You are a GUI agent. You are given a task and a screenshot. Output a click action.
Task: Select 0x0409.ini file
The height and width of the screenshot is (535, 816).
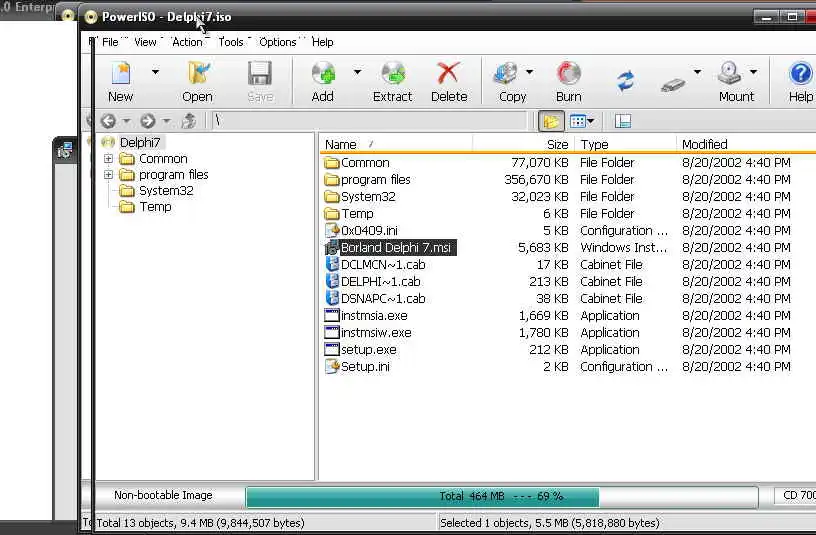[369, 231]
